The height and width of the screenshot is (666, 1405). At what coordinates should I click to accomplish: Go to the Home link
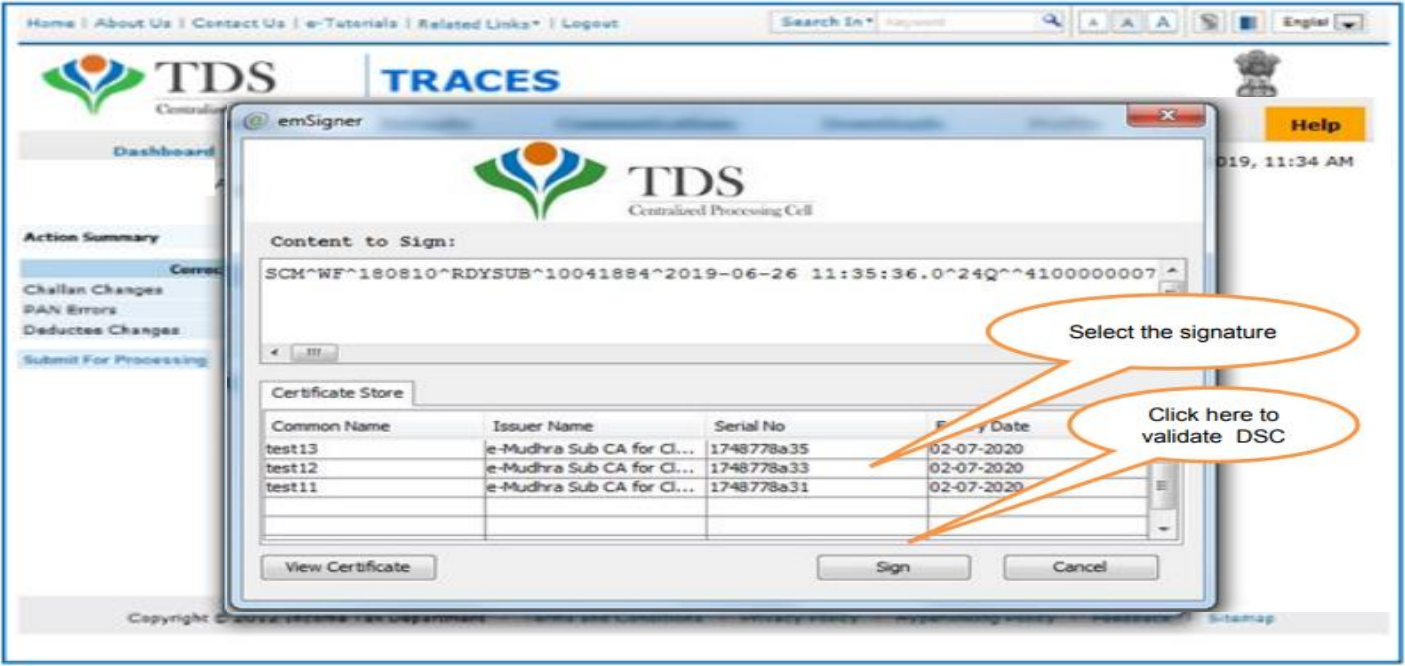tap(50, 22)
